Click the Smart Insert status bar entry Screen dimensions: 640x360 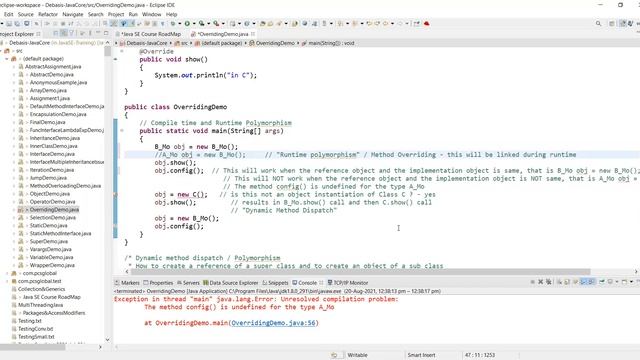421,355
